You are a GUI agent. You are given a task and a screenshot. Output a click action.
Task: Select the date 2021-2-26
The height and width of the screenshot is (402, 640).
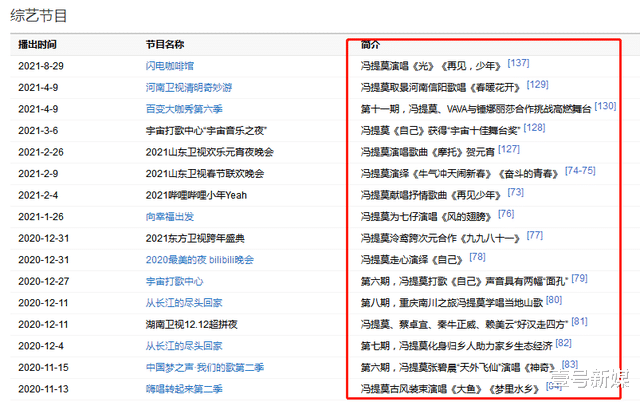point(41,153)
